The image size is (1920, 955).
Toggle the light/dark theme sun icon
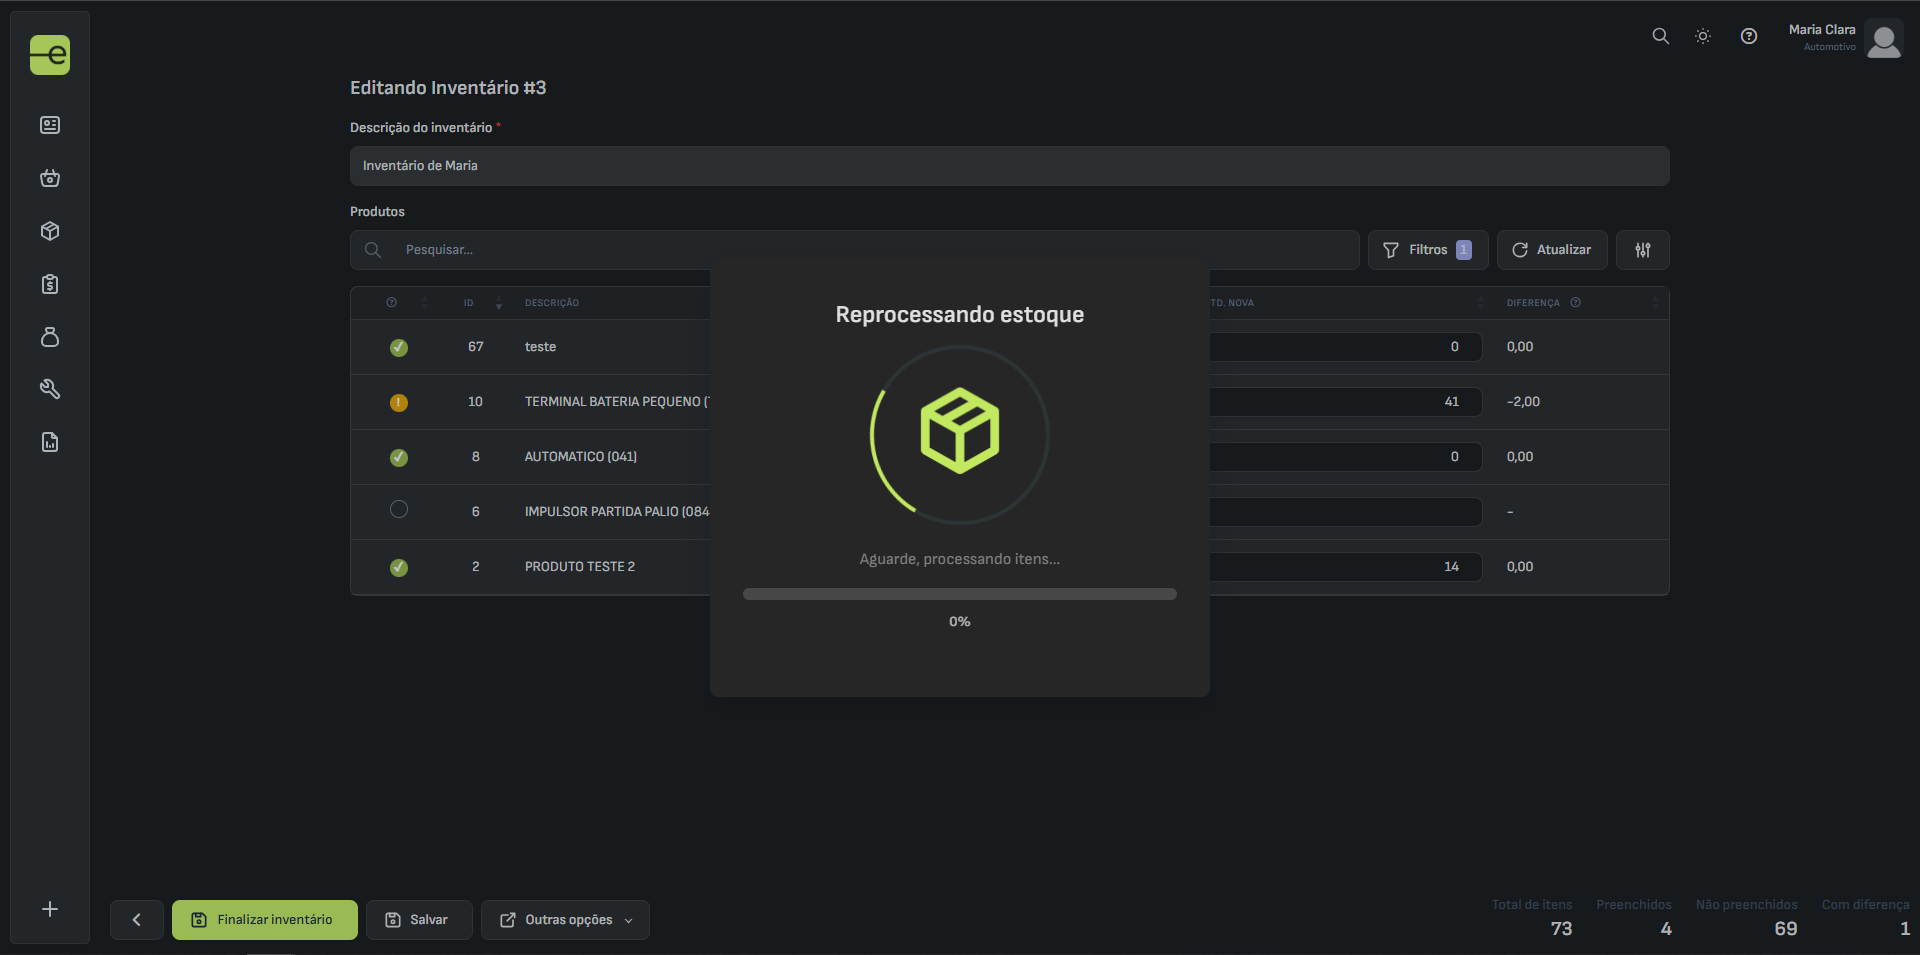[x=1703, y=36]
